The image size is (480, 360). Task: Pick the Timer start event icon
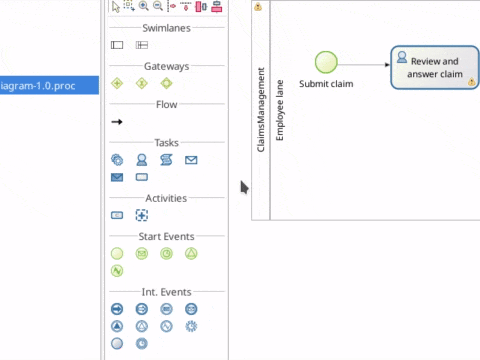coord(166,254)
